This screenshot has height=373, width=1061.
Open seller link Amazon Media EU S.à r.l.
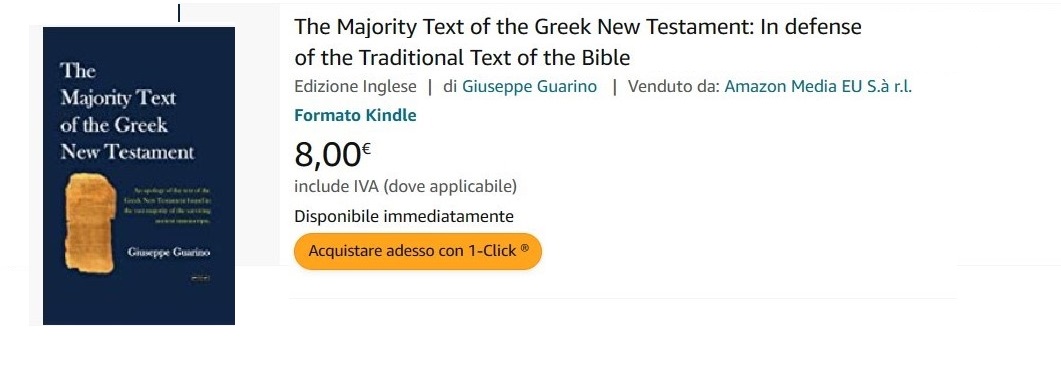point(818,87)
